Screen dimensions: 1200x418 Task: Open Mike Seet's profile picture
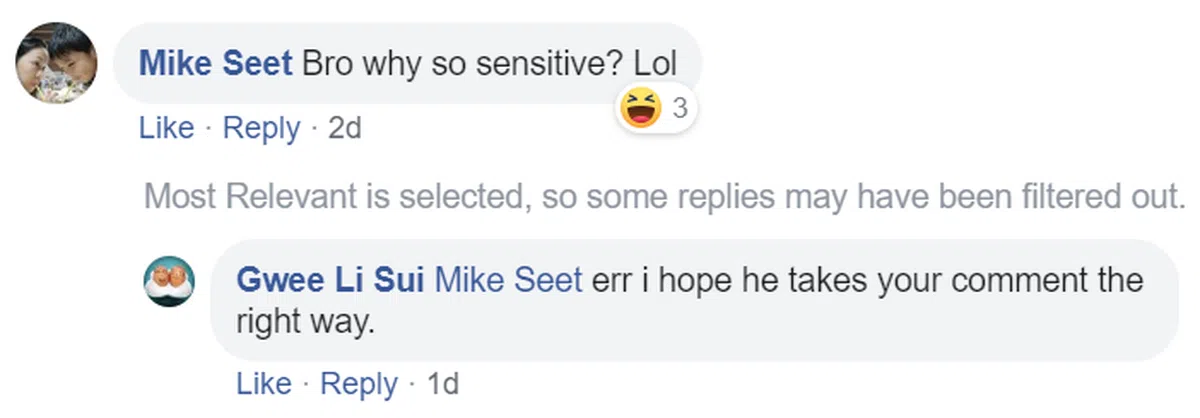click(56, 62)
